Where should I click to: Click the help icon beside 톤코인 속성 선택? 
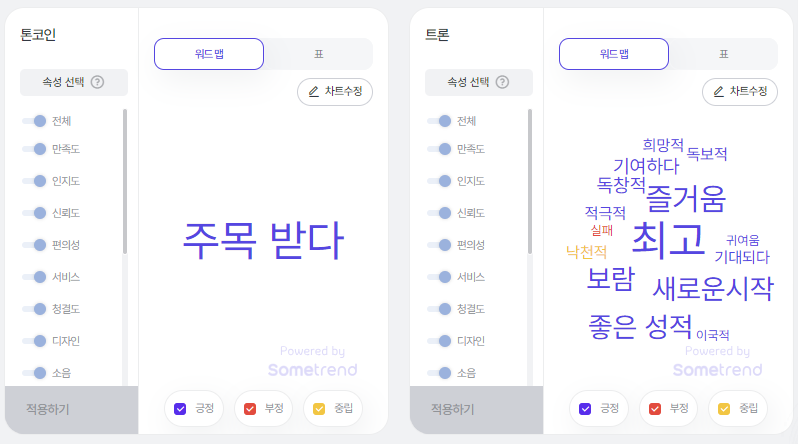[x=97, y=82]
